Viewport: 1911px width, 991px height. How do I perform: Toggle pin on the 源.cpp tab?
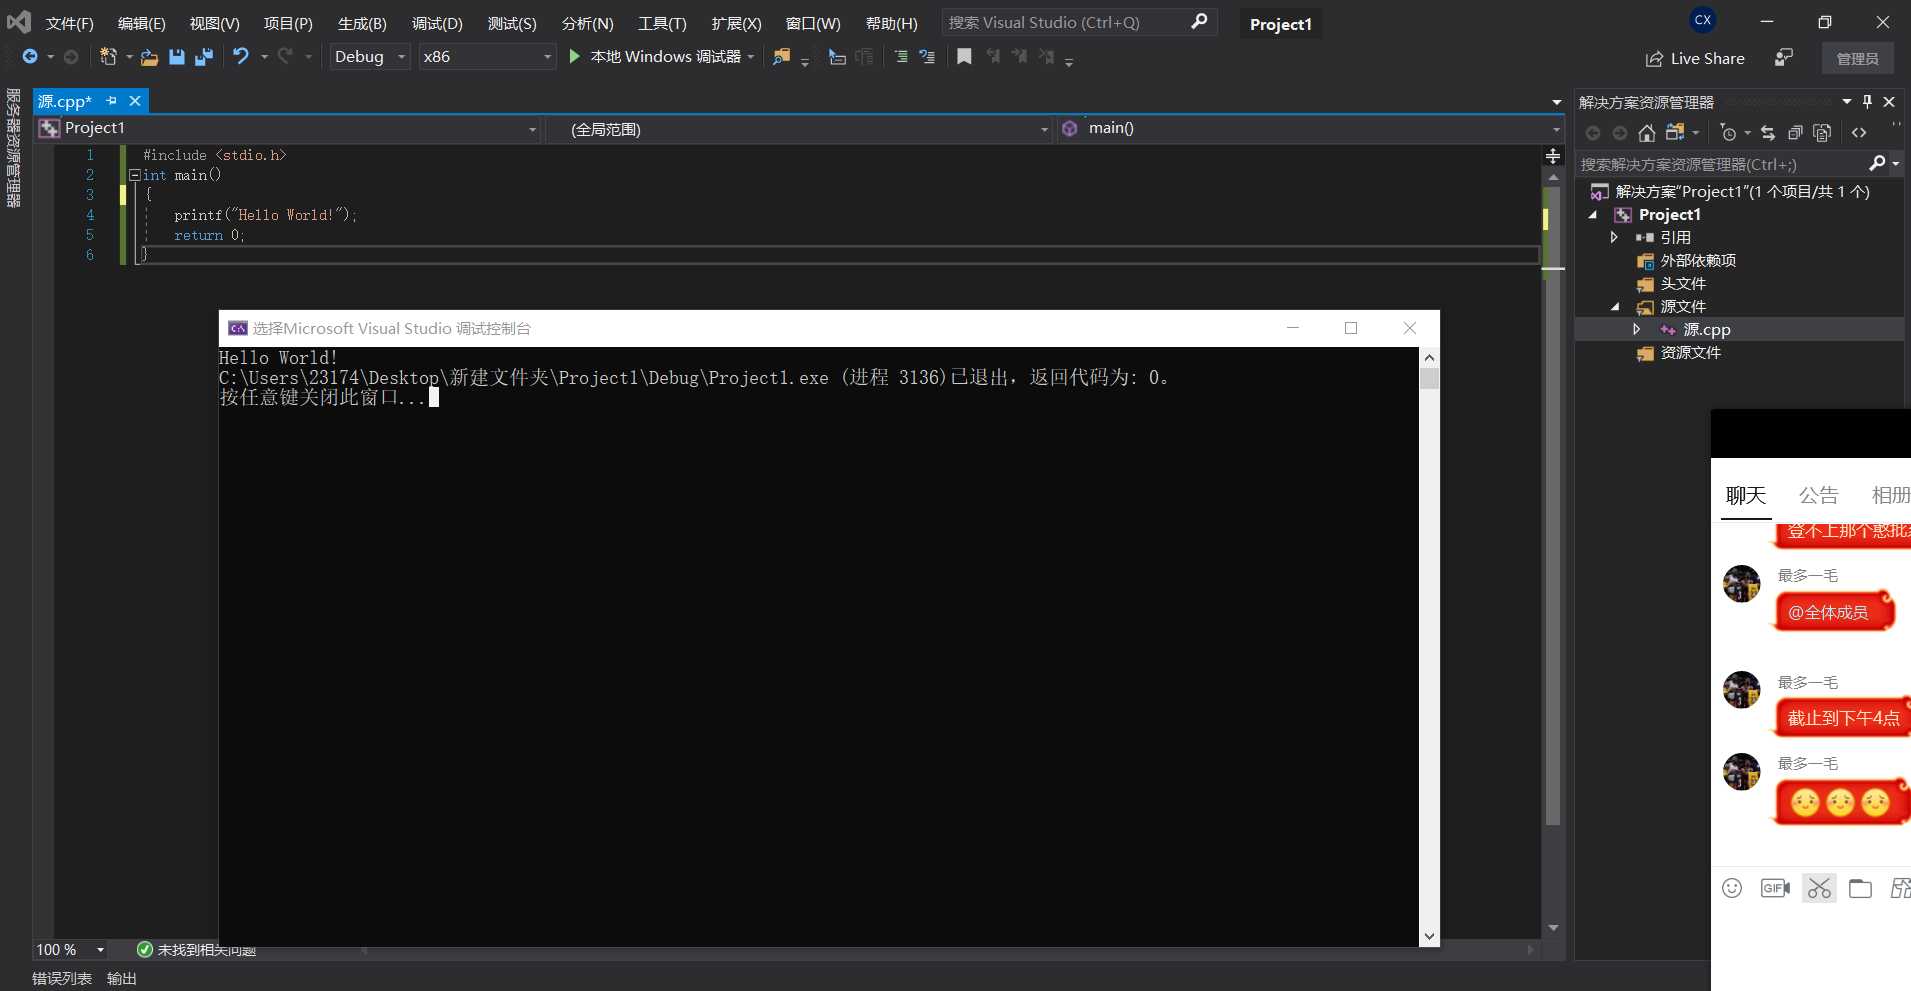coord(112,101)
